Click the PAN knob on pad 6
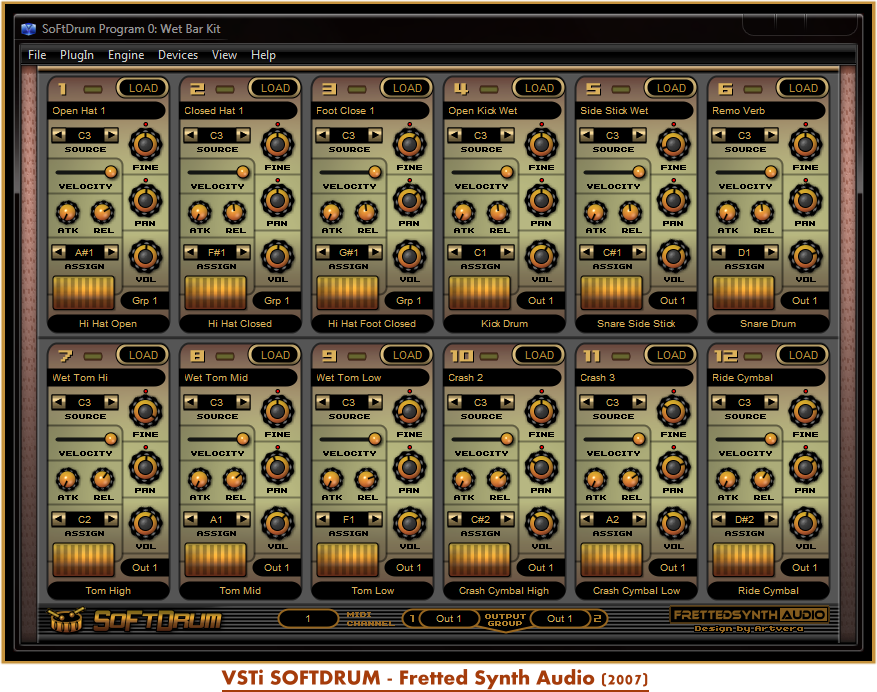877x692 pixels. [x=805, y=201]
